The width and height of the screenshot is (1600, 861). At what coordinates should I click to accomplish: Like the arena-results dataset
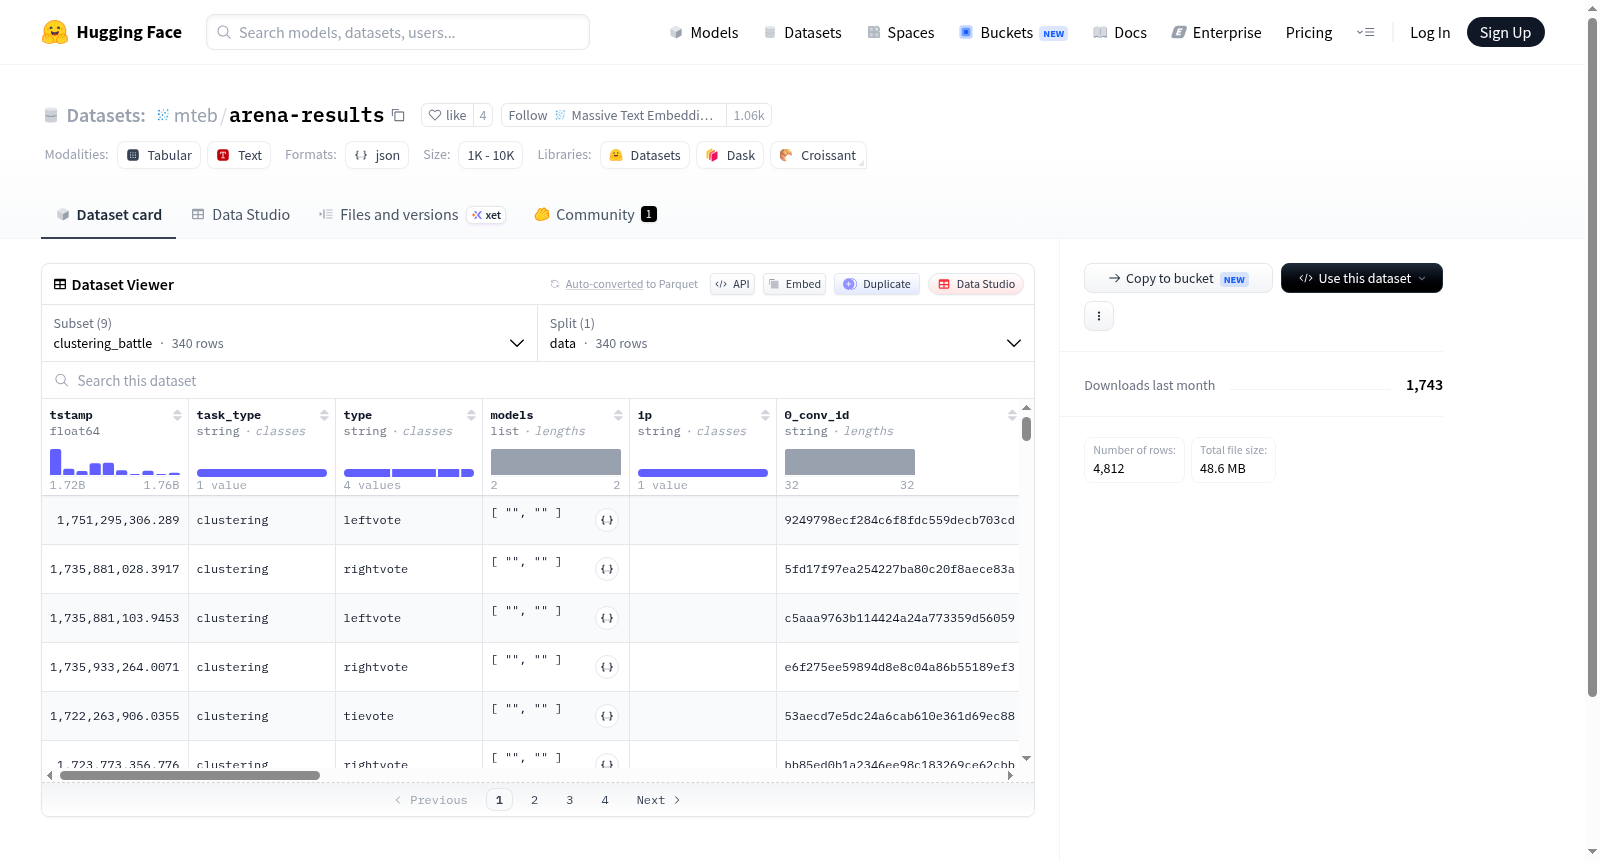tap(447, 115)
